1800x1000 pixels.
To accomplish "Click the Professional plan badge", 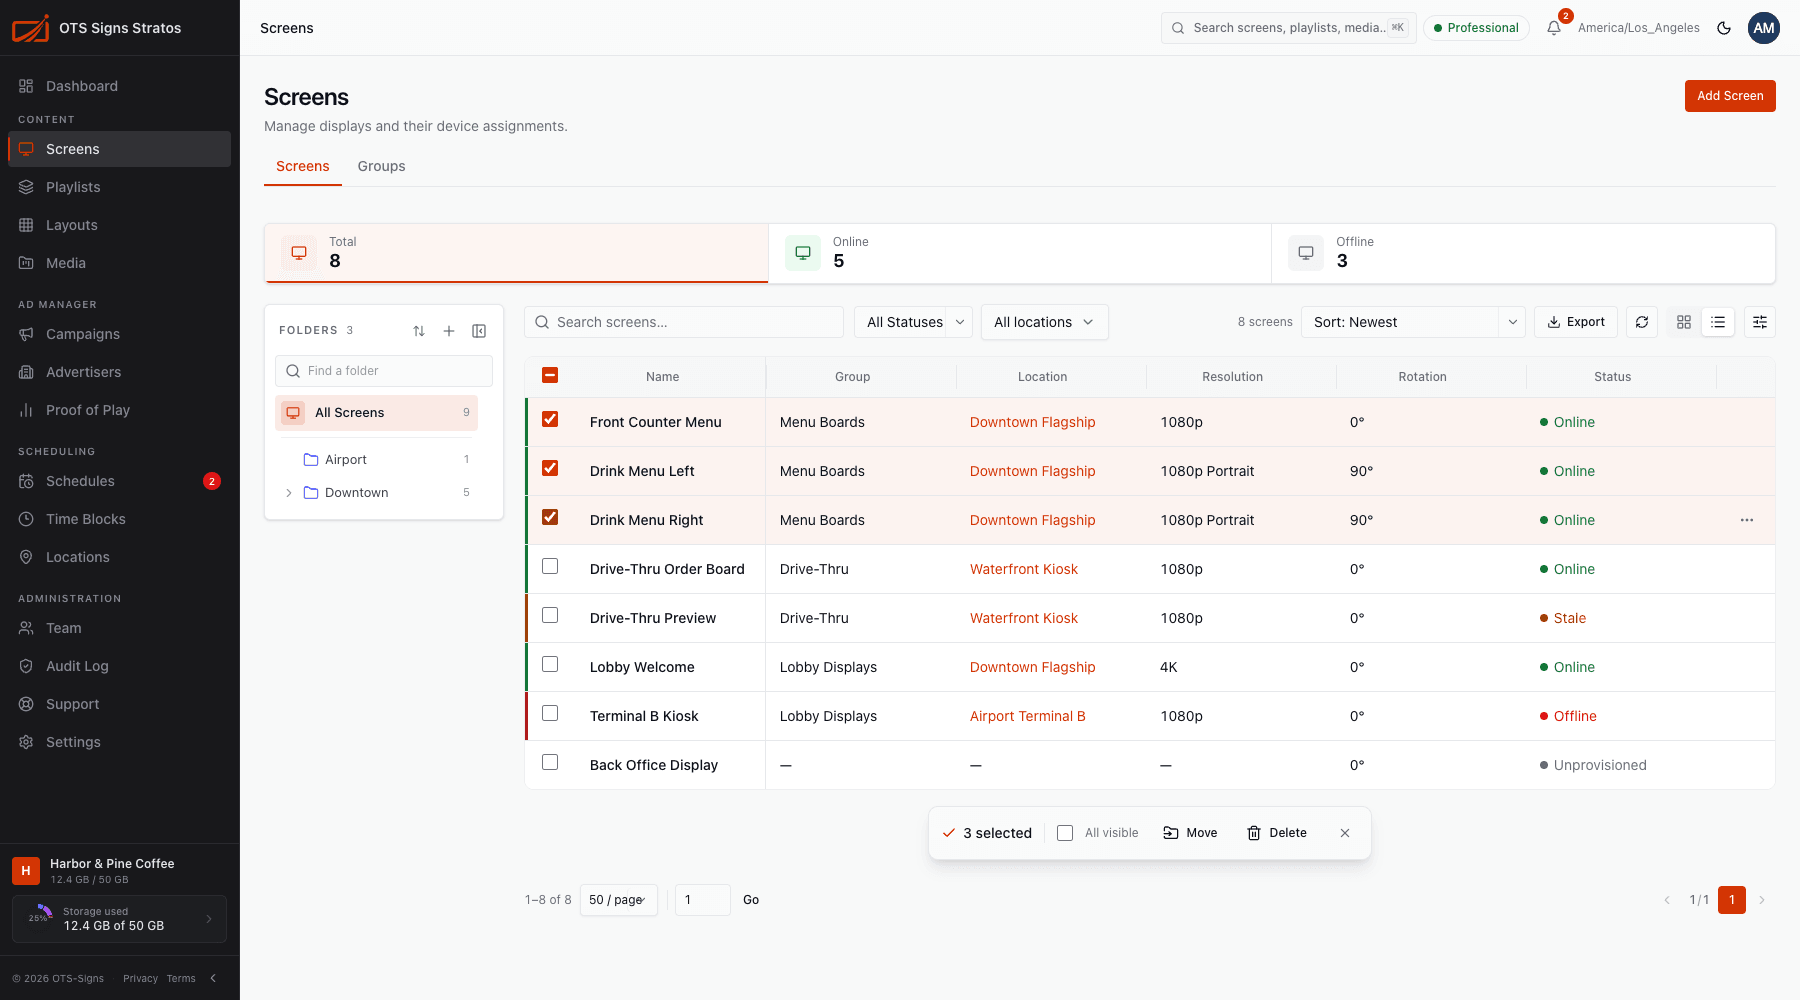I will click(1476, 28).
